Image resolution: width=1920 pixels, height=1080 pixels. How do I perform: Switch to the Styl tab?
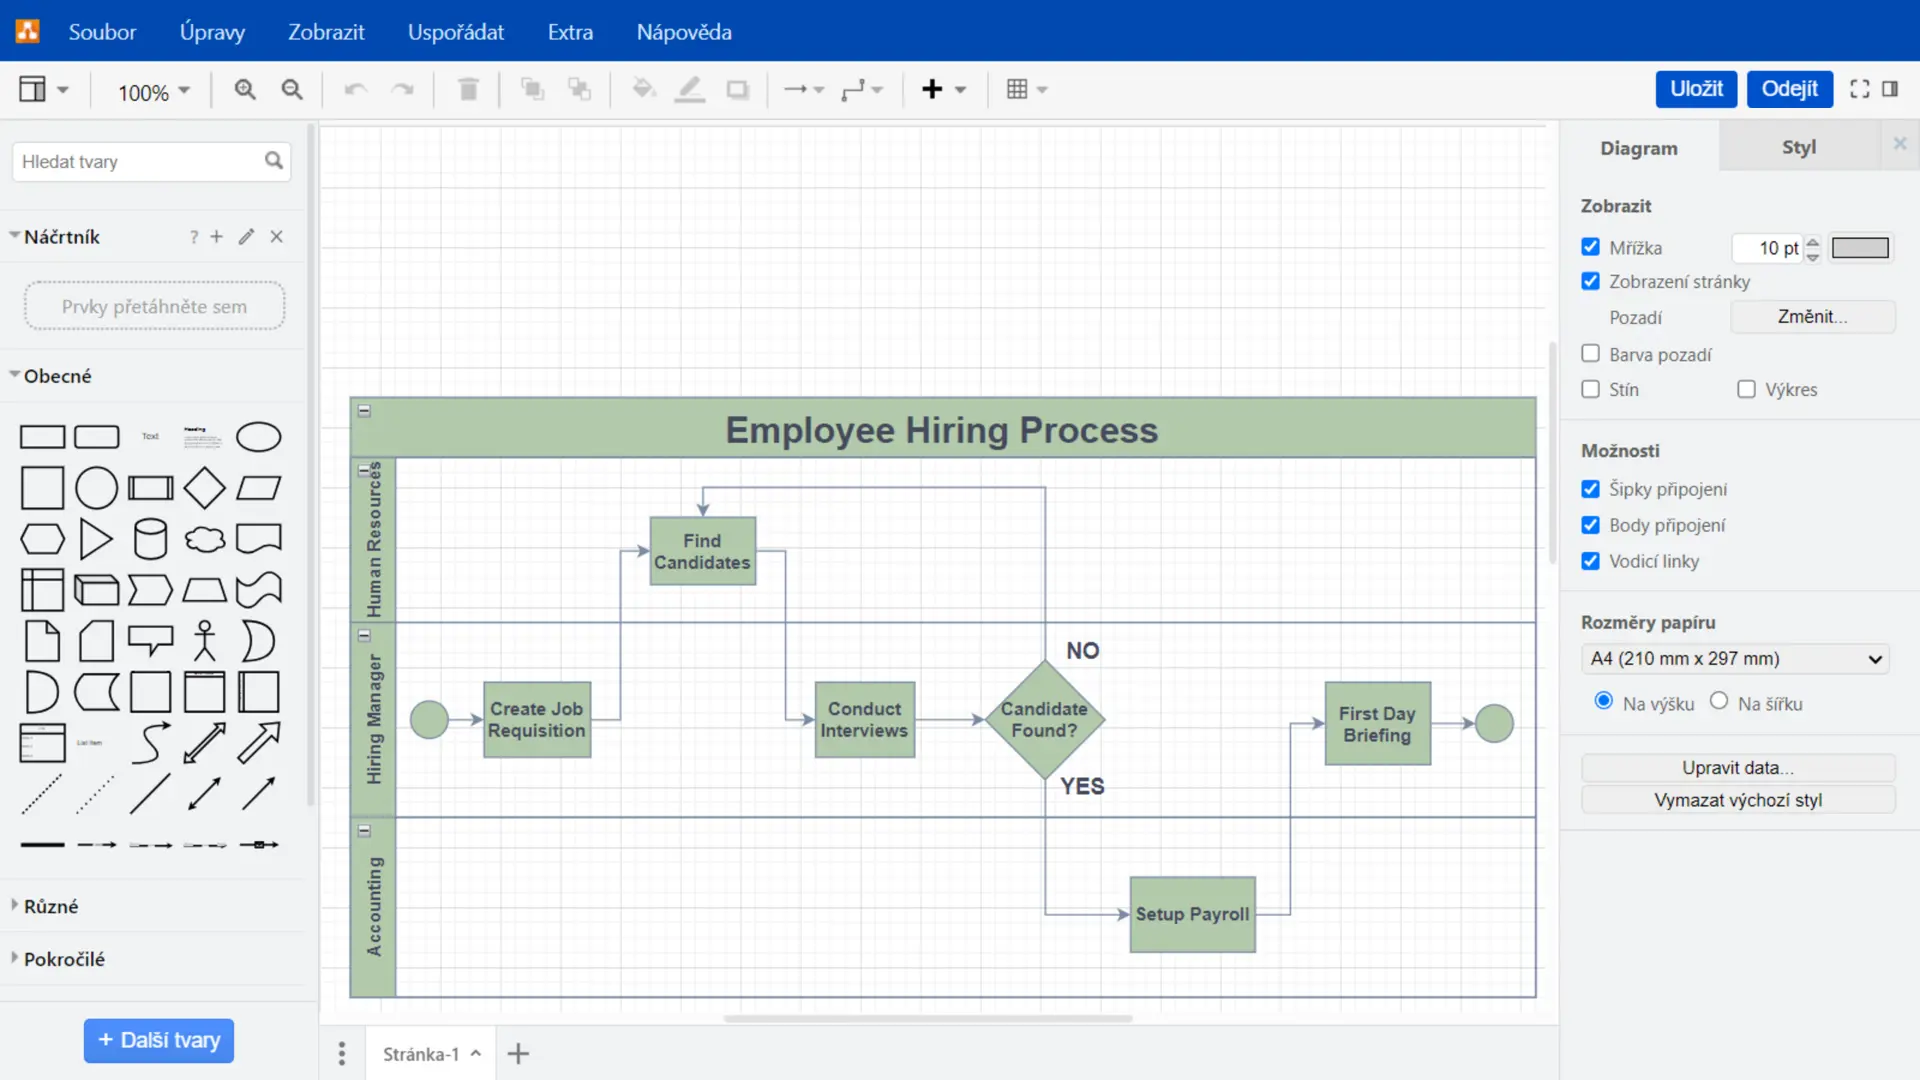1798,147
